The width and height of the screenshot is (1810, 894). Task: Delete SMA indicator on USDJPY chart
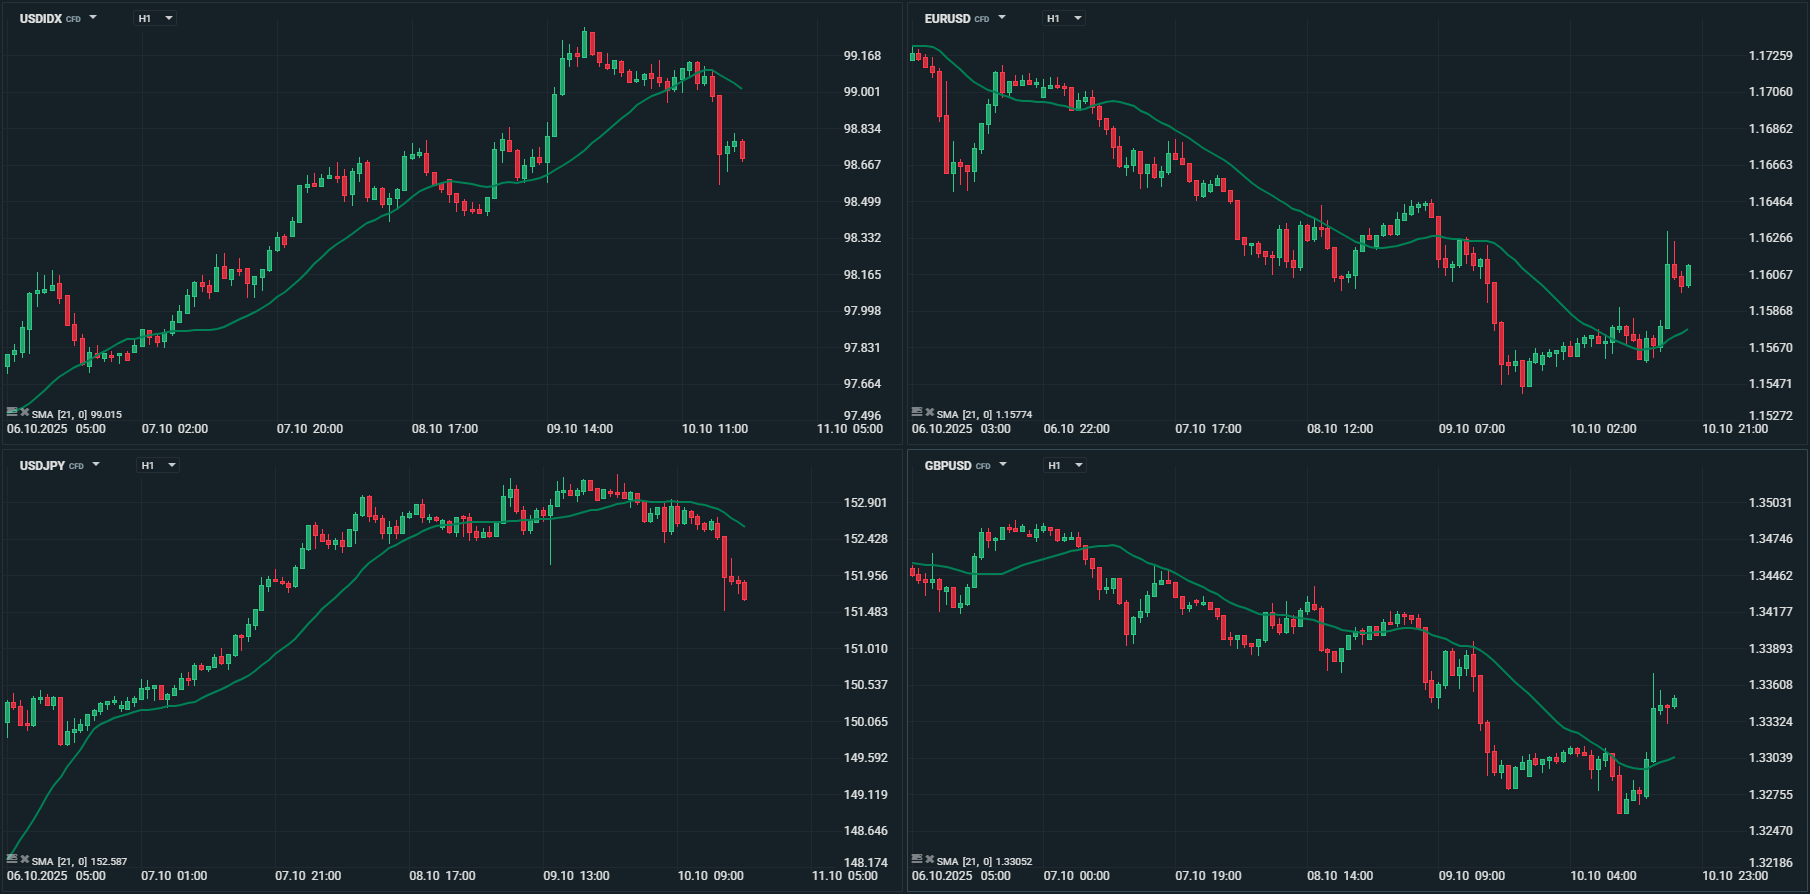click(x=24, y=860)
